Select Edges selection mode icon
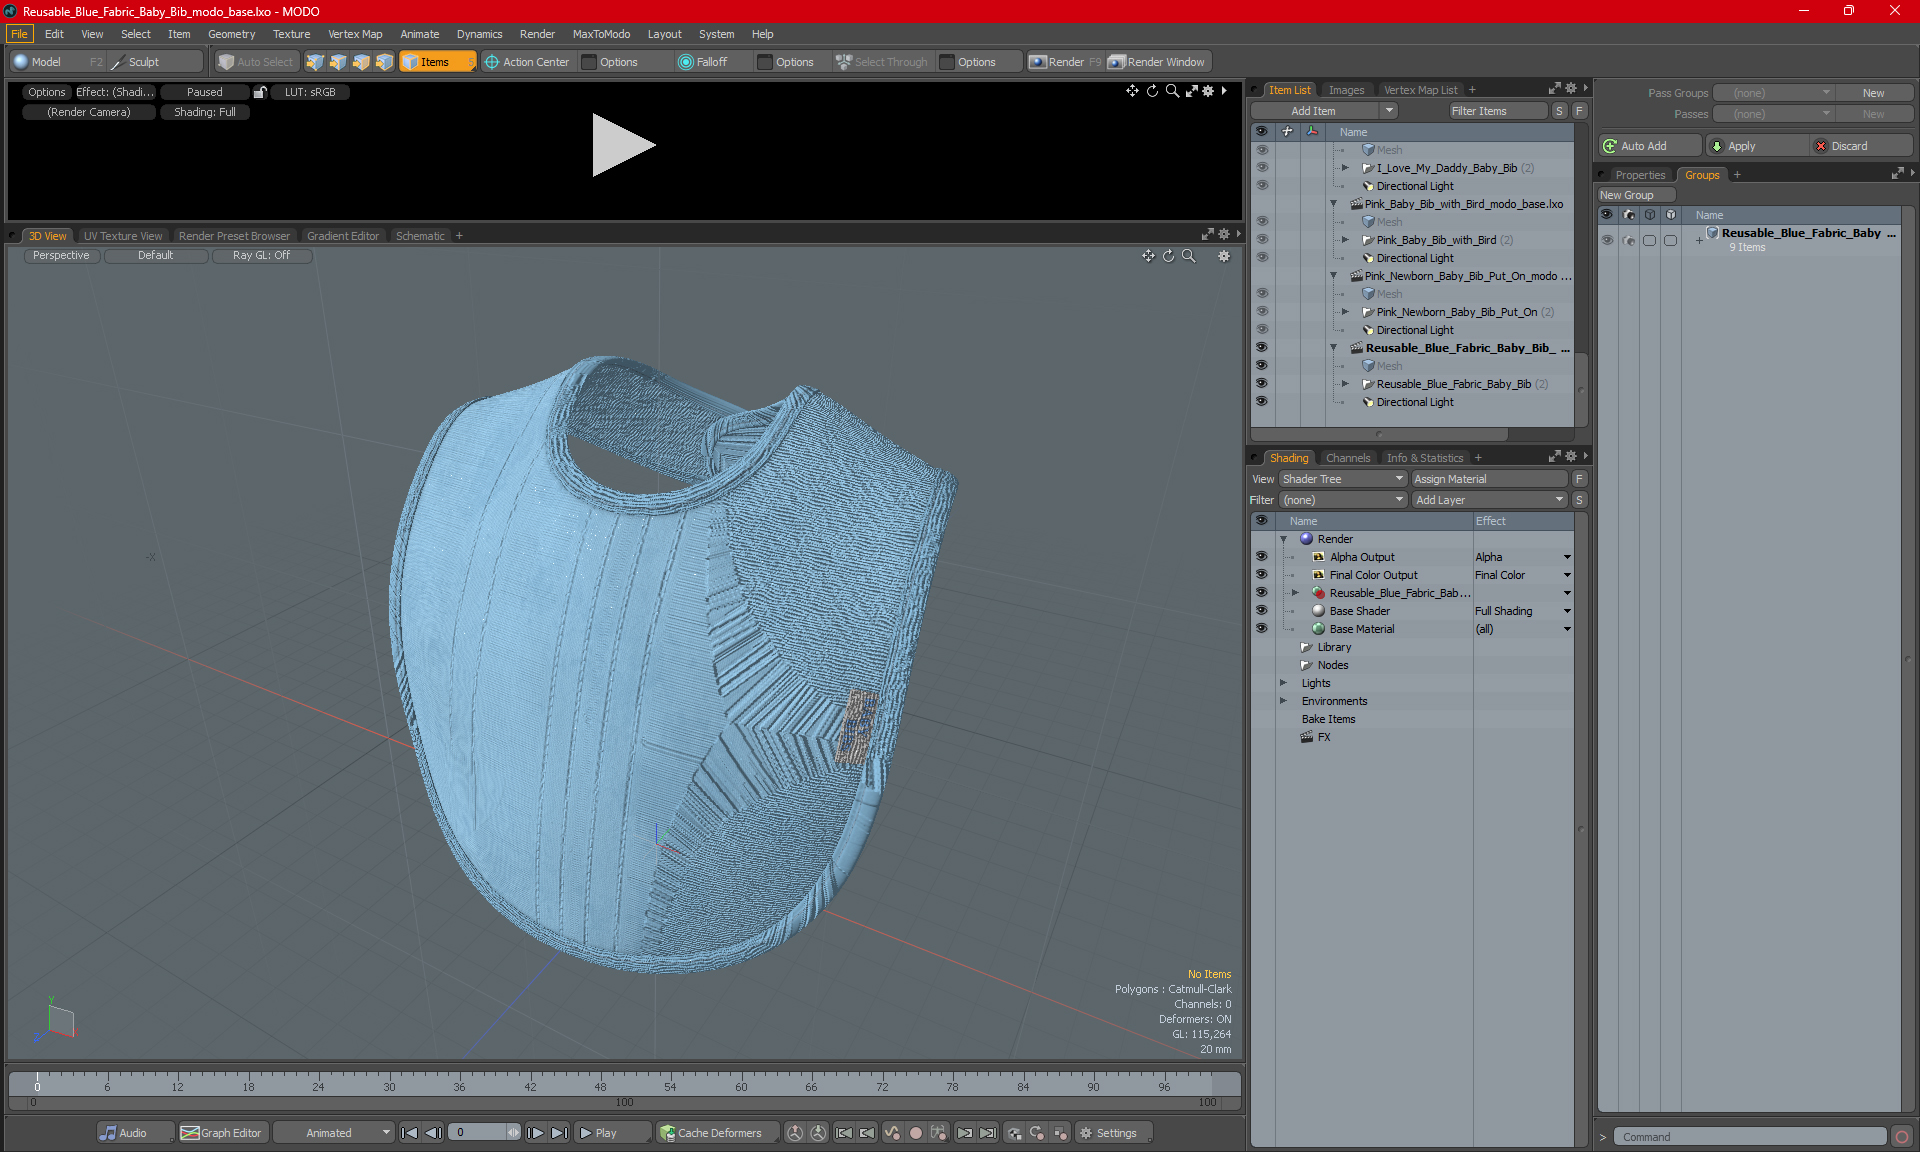The height and width of the screenshot is (1152, 1920). click(338, 62)
